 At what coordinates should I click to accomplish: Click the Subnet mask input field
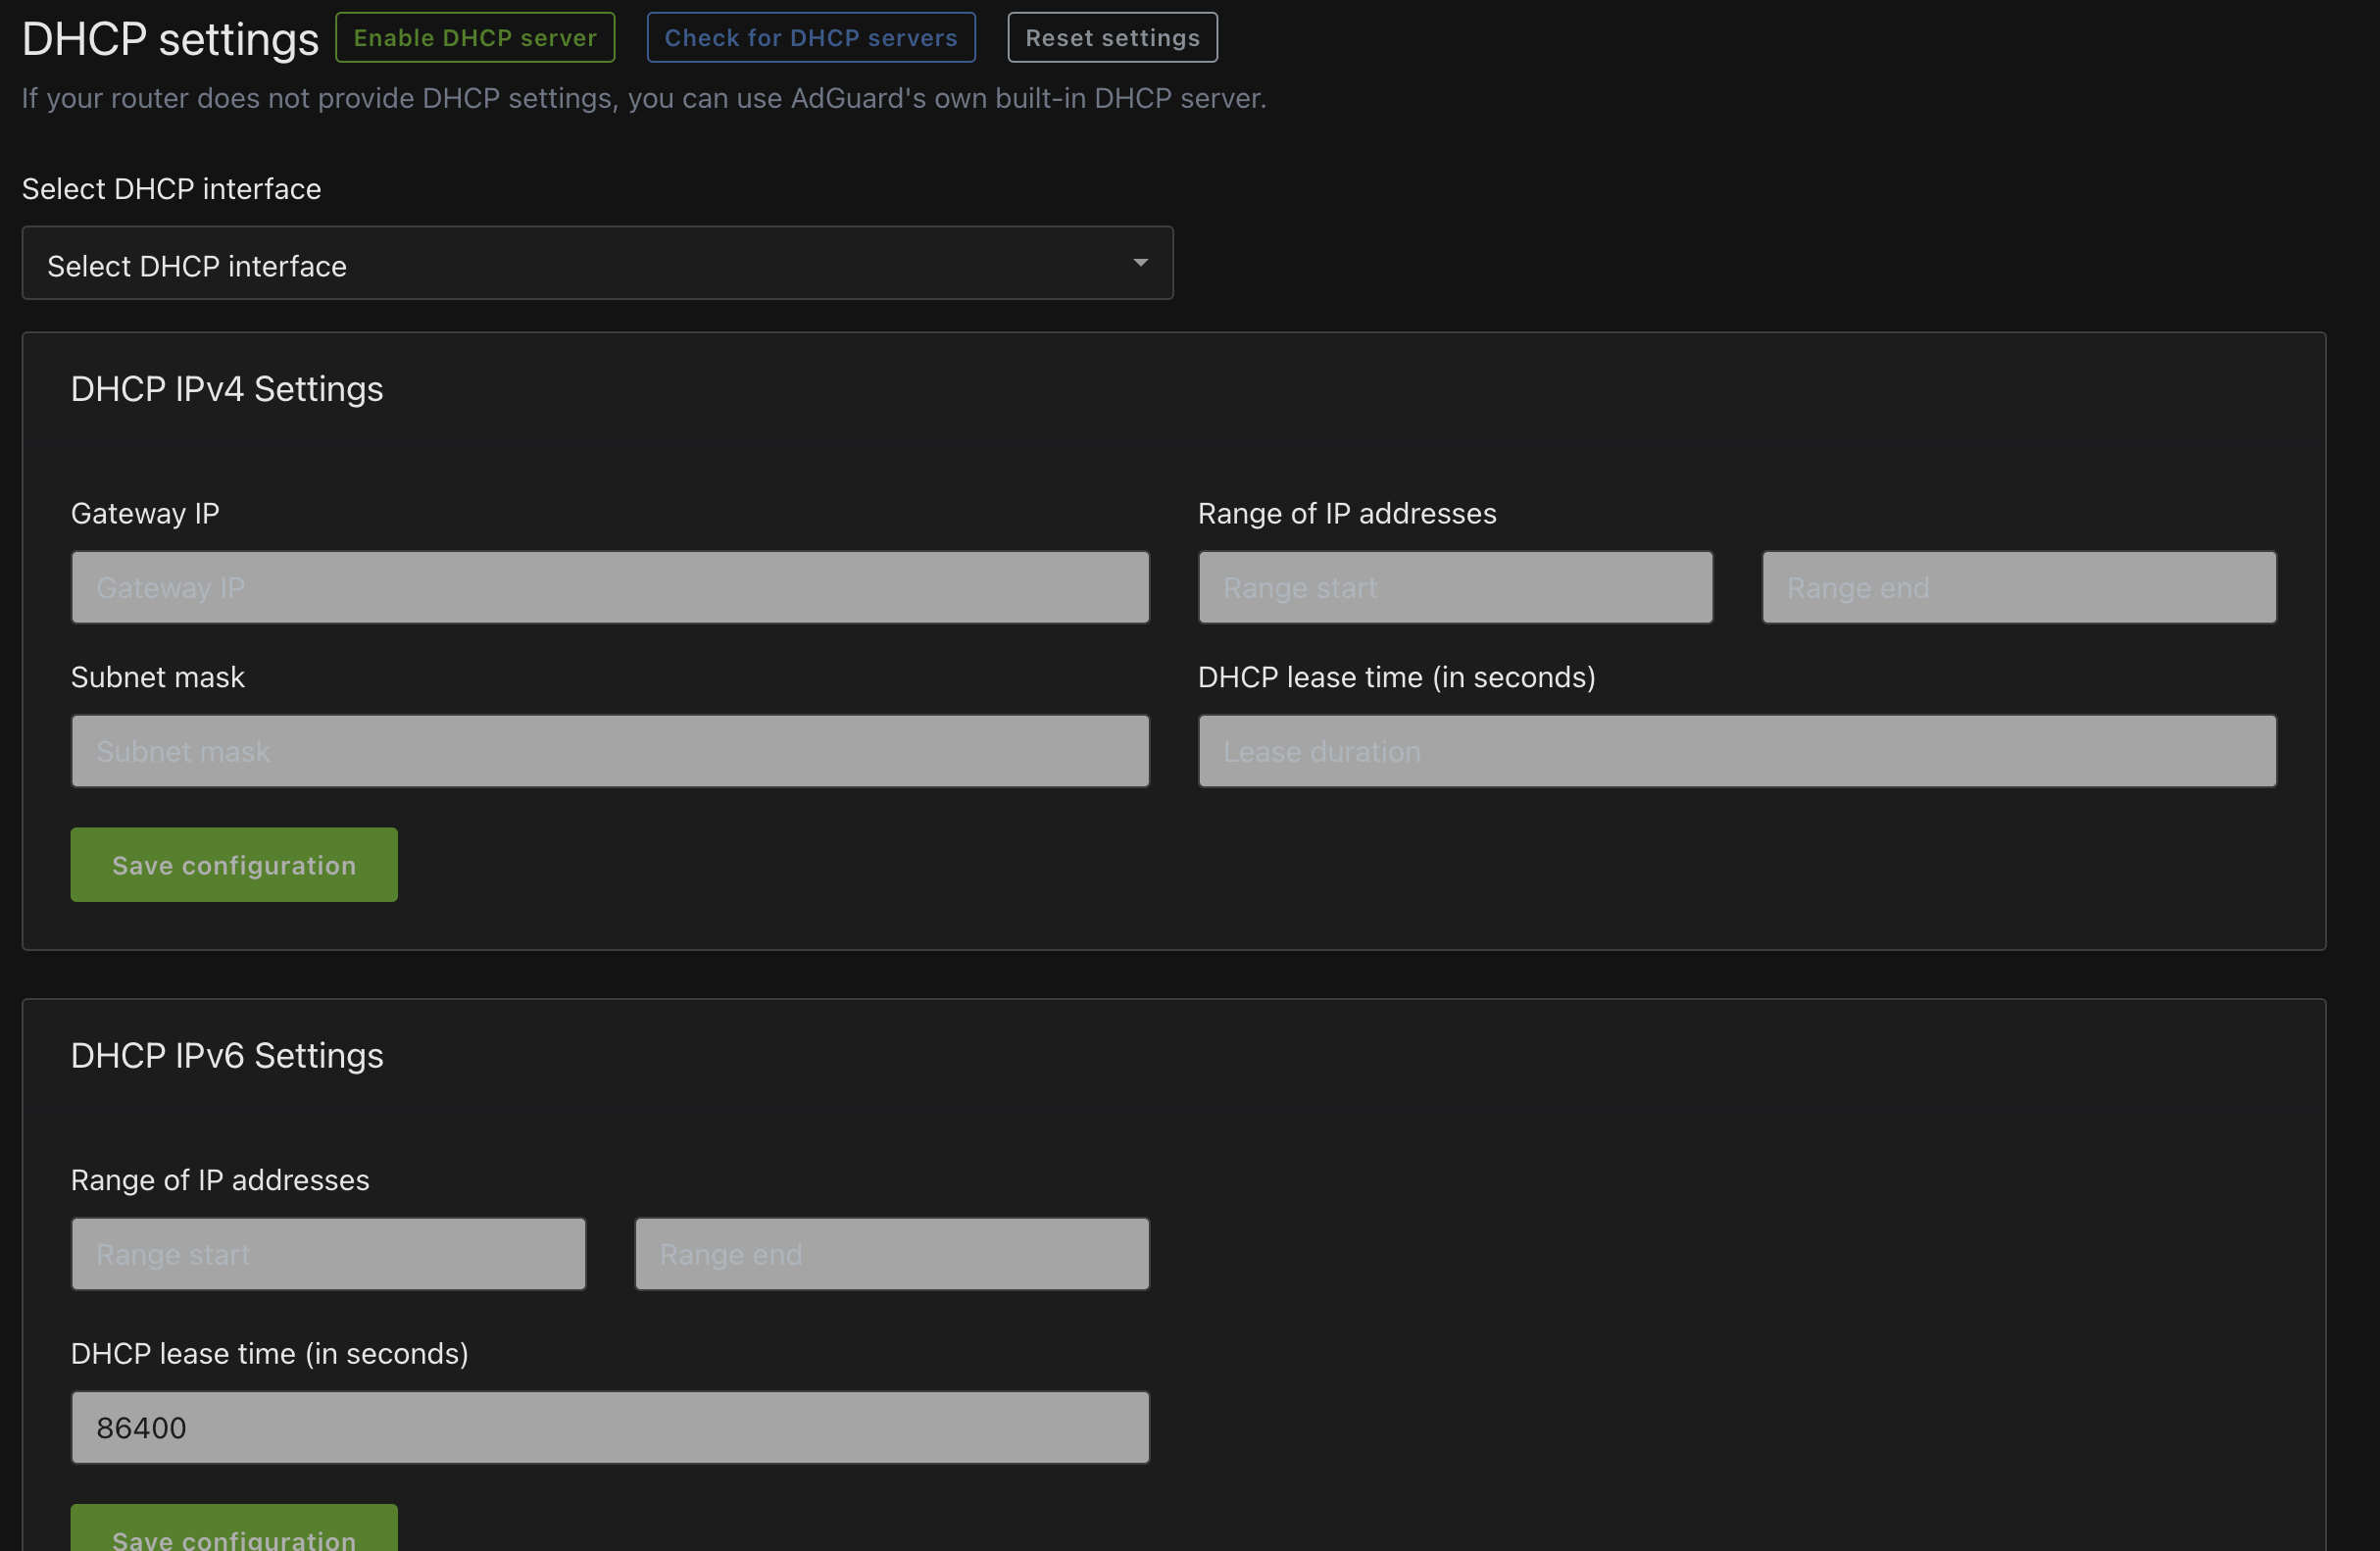[x=609, y=751]
